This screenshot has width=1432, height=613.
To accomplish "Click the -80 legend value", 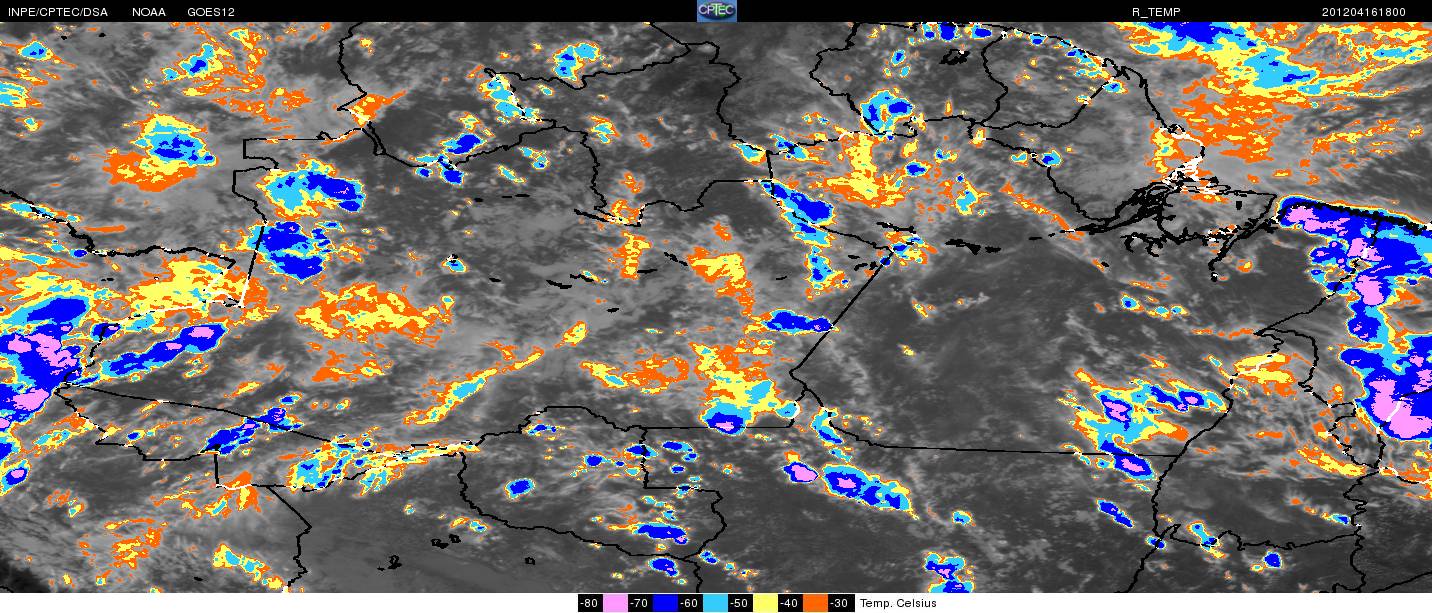I will tap(590, 603).
